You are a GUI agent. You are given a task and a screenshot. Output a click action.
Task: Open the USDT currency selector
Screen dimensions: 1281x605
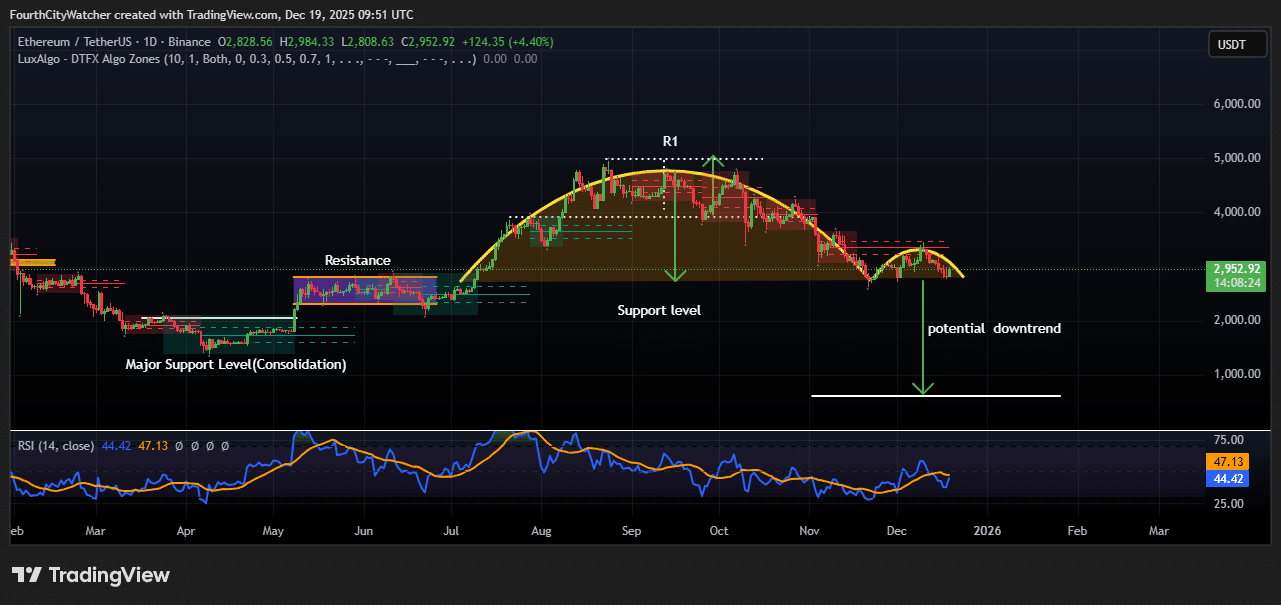pyautogui.click(x=1237, y=44)
